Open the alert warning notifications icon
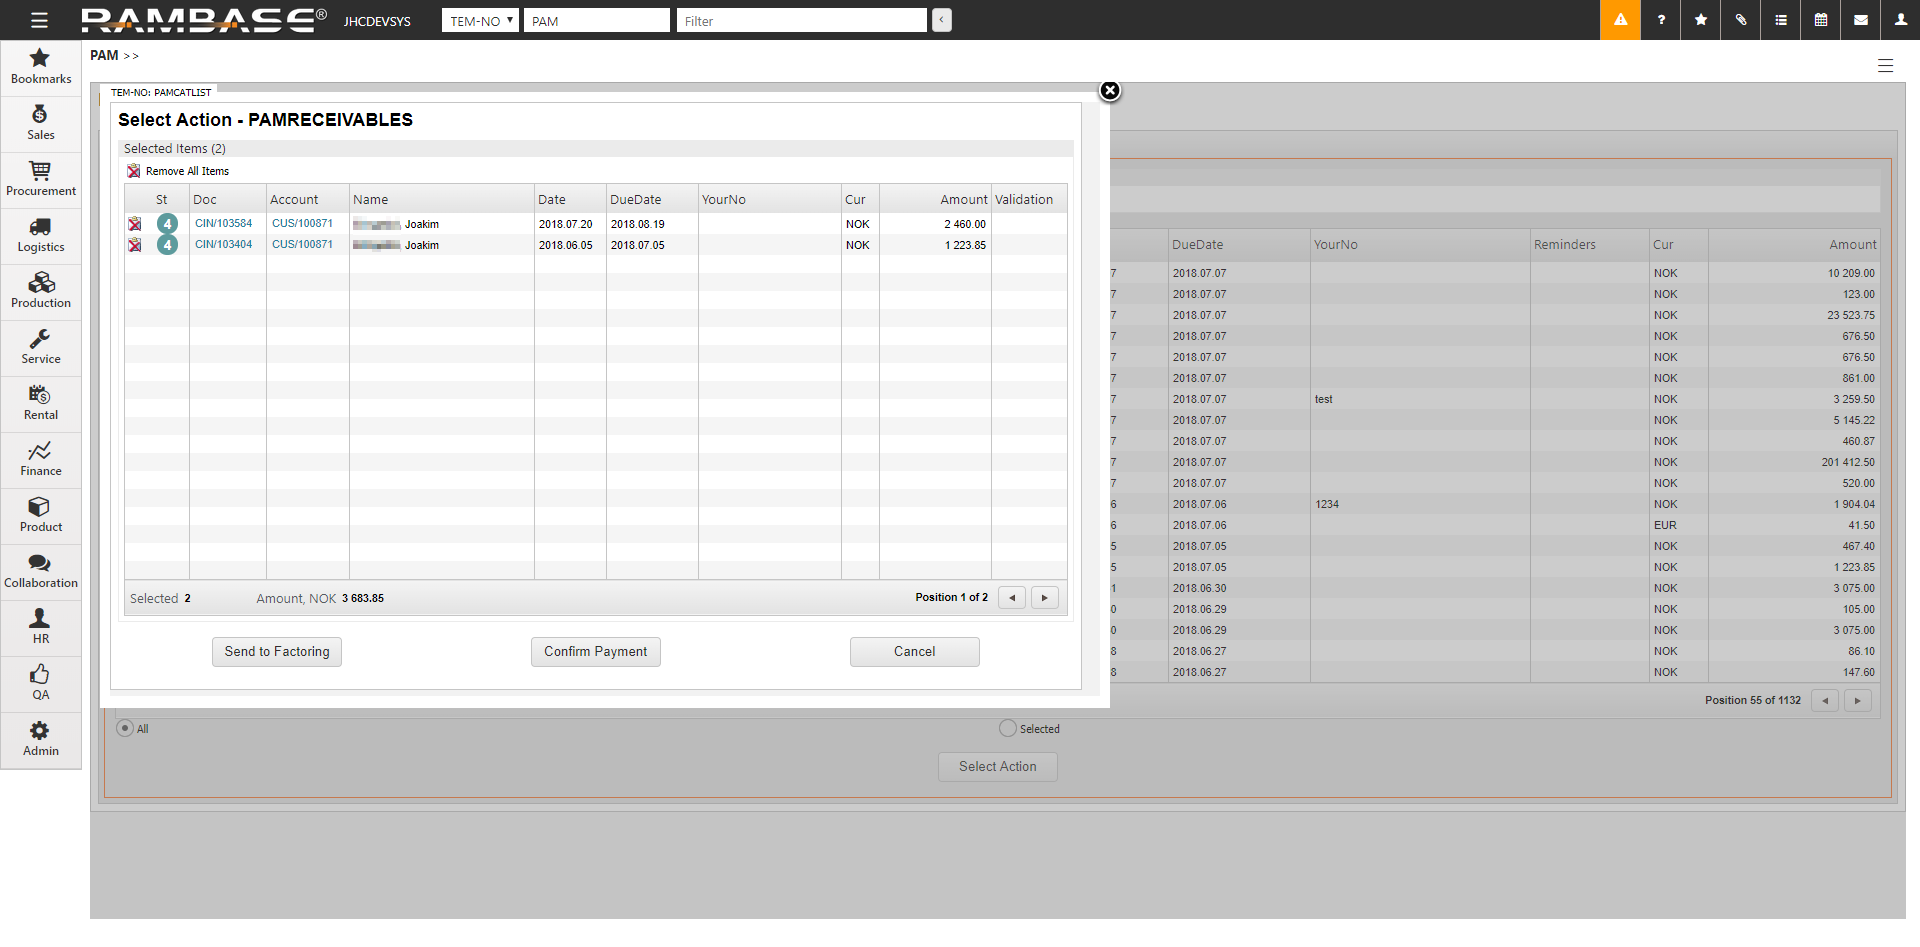This screenshot has height=947, width=1920. 1620,20
